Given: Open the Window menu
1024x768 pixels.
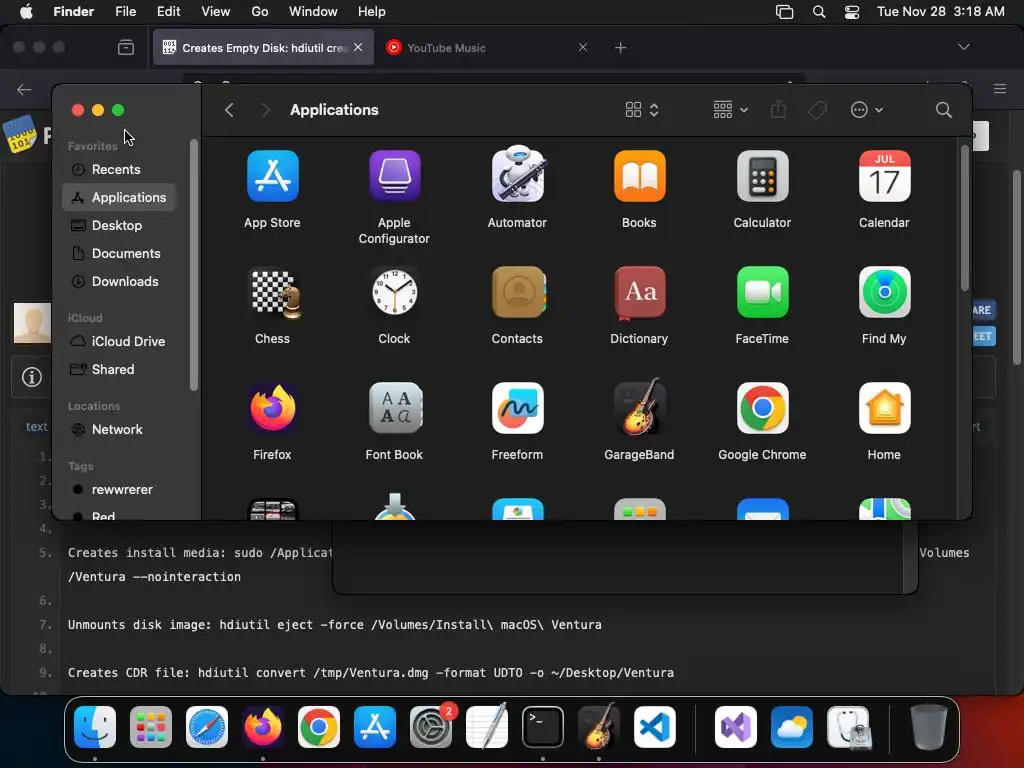Looking at the screenshot, I should point(313,12).
